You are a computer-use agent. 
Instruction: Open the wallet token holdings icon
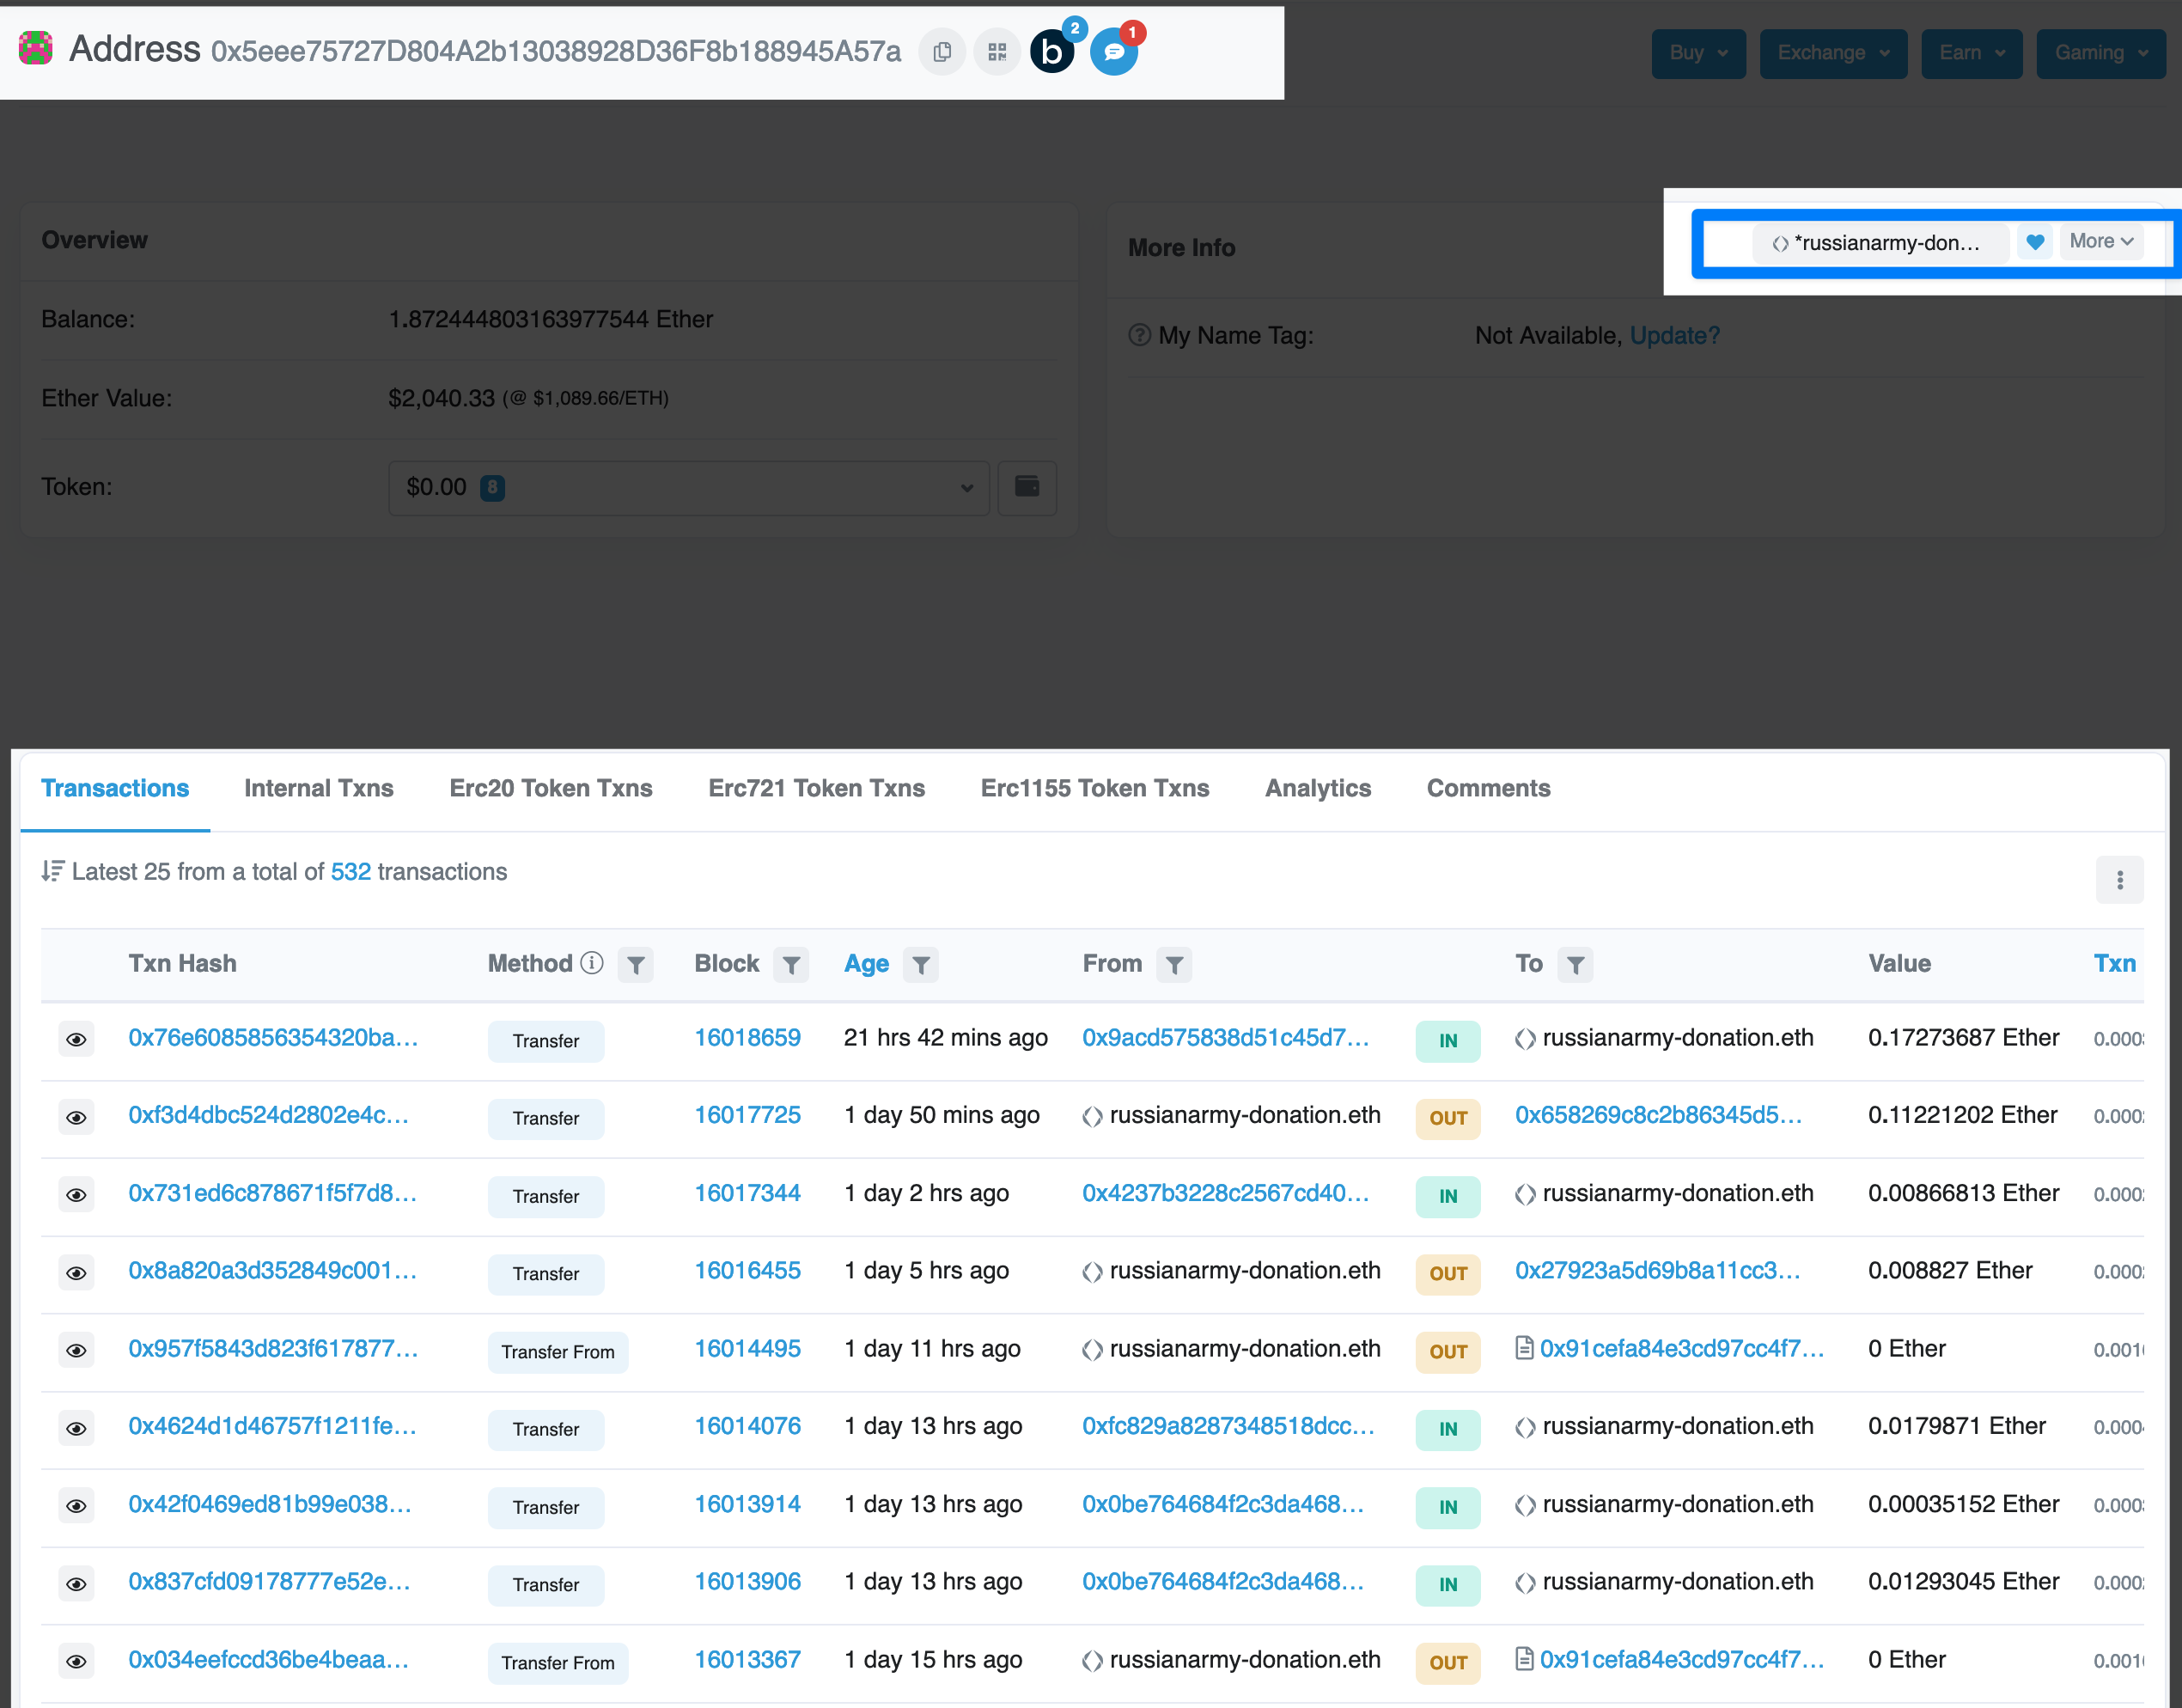(1027, 487)
